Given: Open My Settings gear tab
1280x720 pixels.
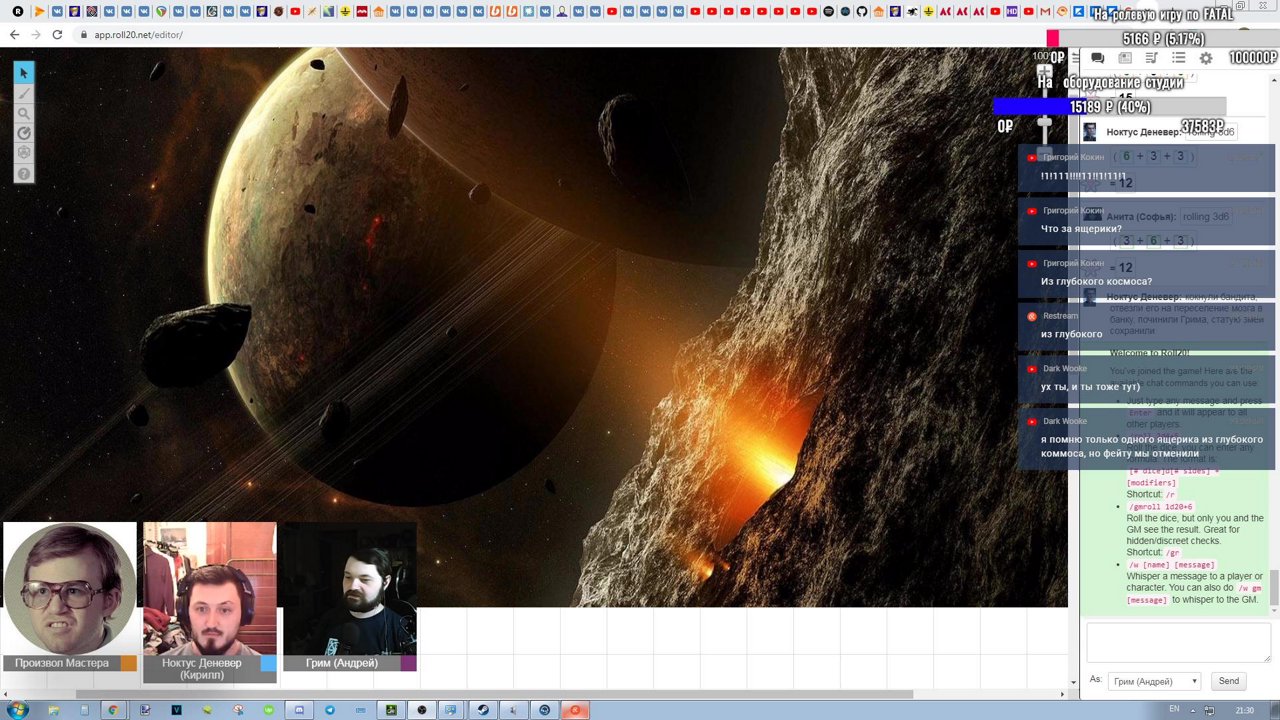Looking at the screenshot, I should click(x=1205, y=58).
